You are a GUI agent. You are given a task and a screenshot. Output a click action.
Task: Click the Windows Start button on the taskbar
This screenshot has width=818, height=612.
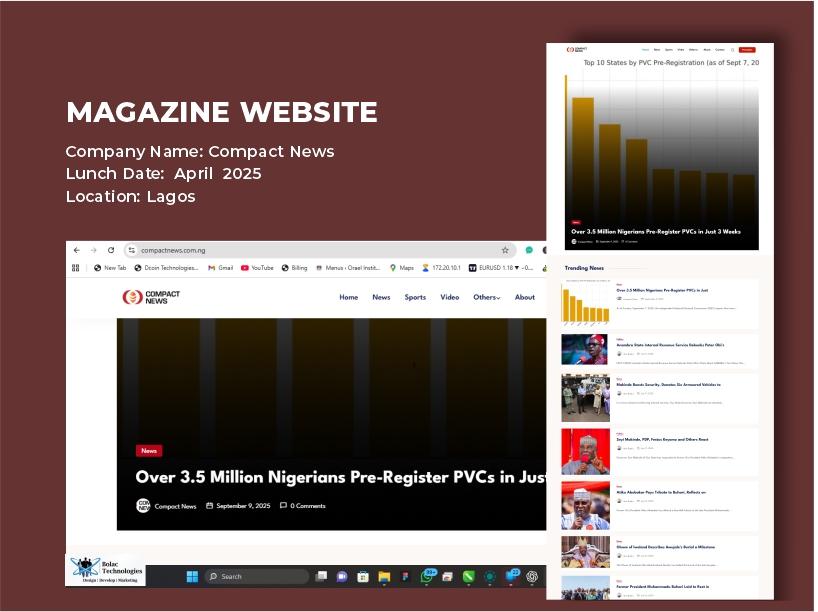tap(190, 576)
